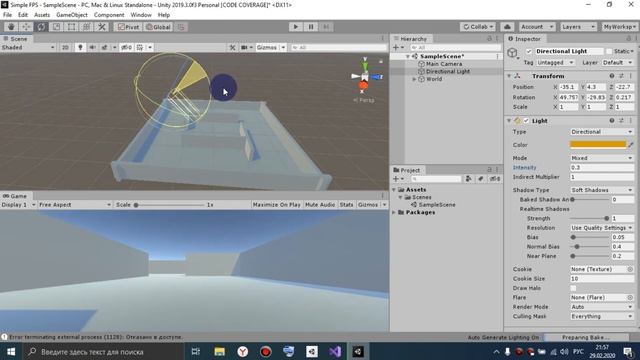Click the Step frame button

pyautogui.click(x=326, y=27)
